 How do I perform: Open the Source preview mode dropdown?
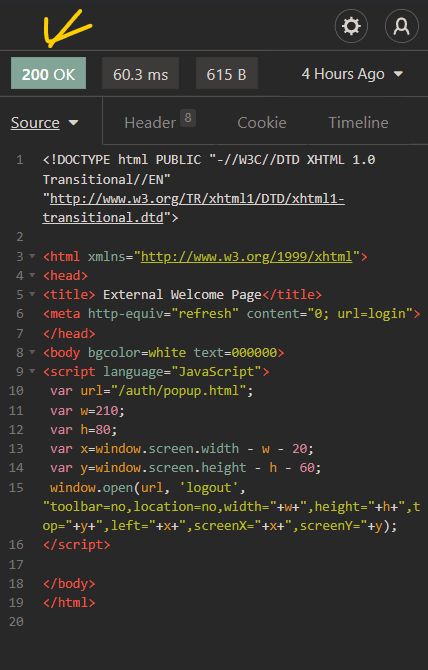44,123
